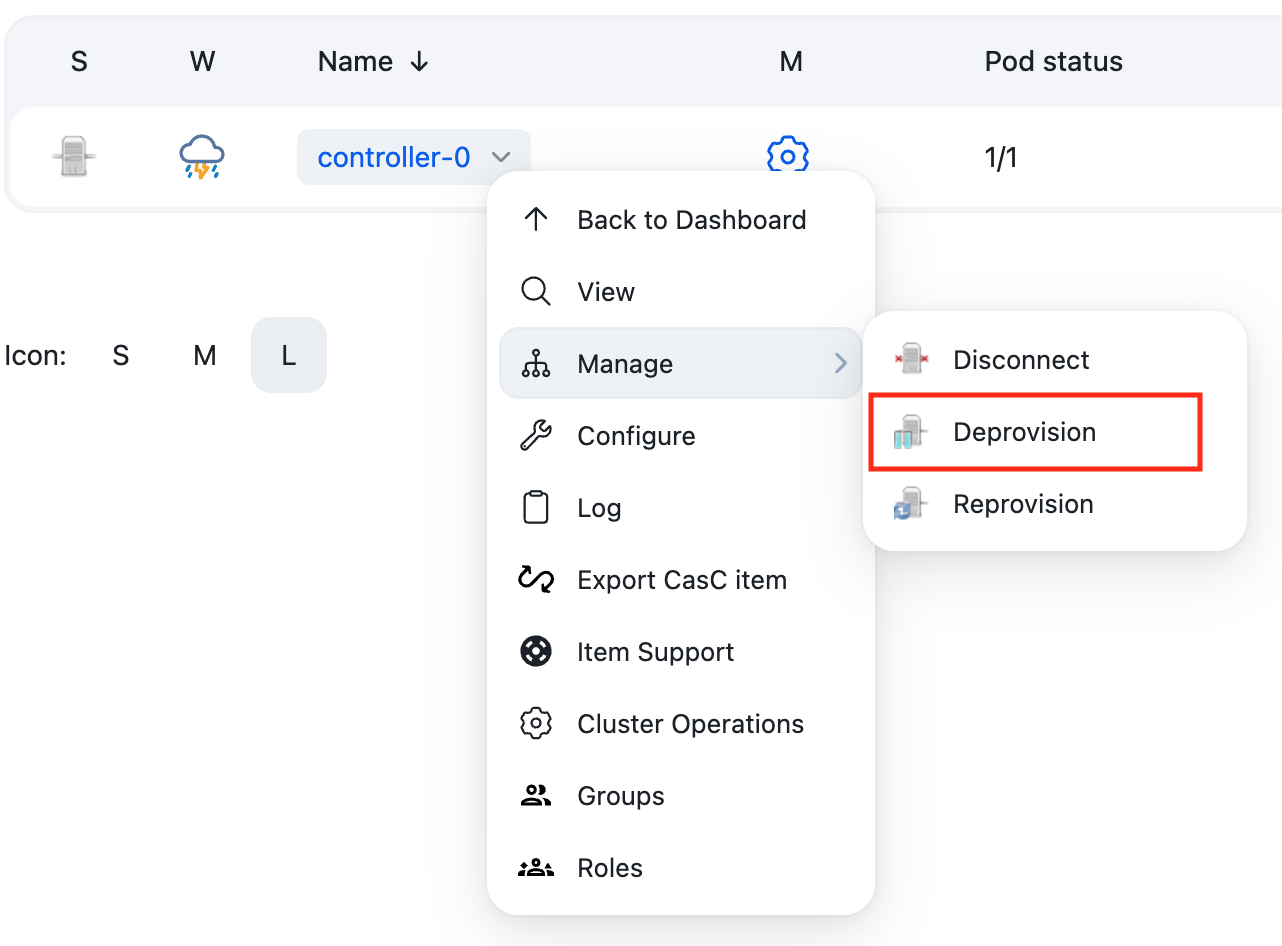Click the Export CasC item loop icon
1282x946 pixels.
coord(536,580)
